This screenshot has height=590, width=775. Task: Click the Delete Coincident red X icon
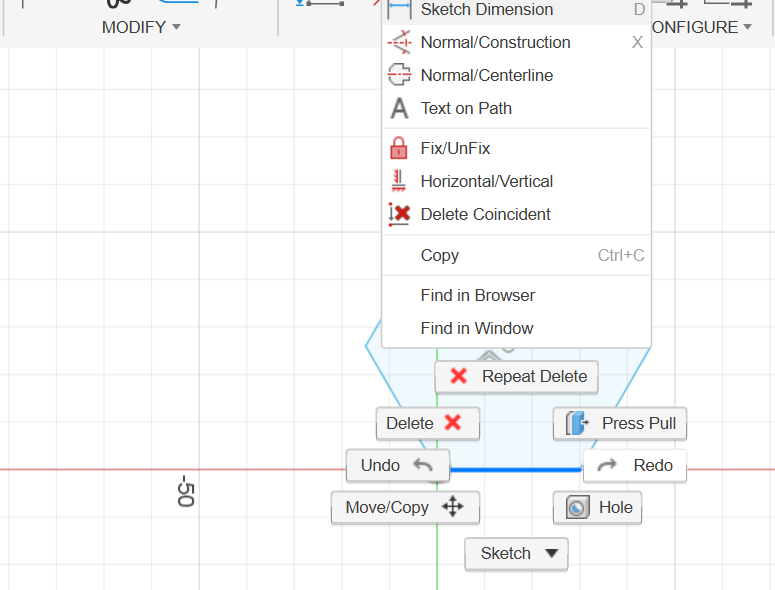(x=399, y=214)
